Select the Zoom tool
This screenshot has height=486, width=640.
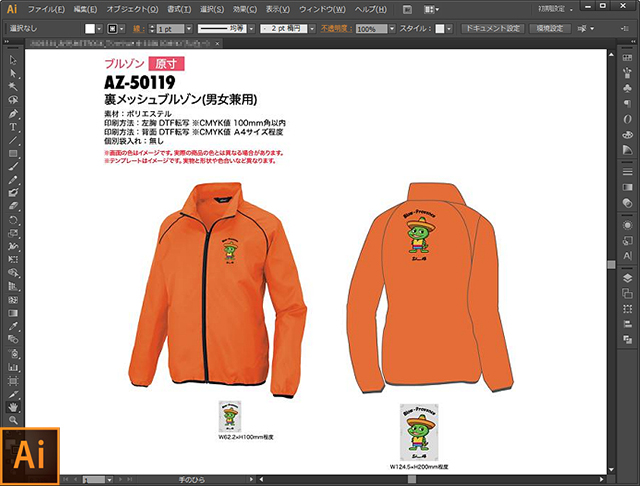pos(12,421)
